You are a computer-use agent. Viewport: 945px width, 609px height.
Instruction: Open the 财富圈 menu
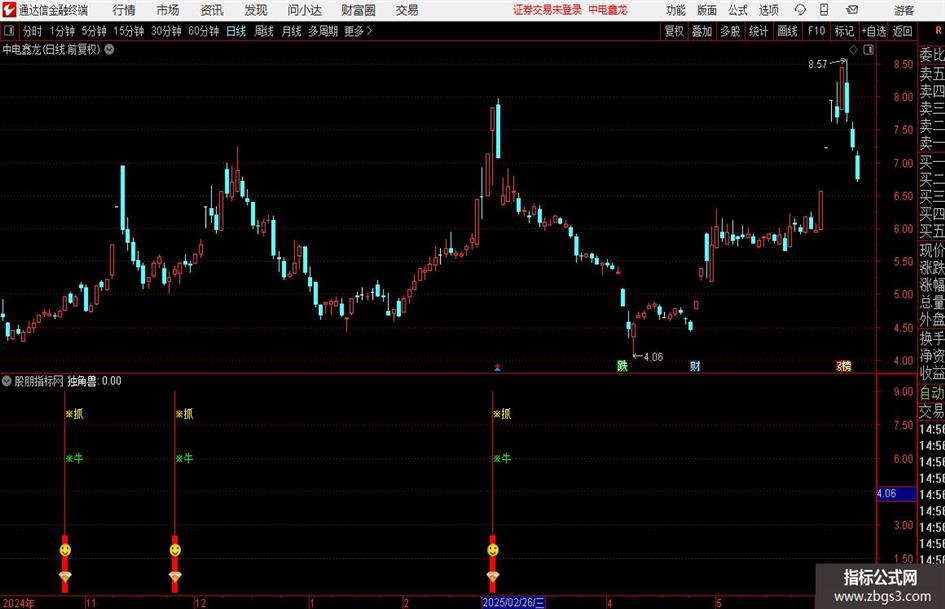tap(358, 10)
